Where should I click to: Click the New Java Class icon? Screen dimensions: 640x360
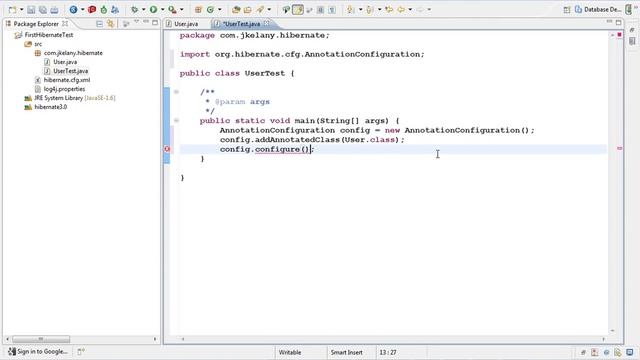click(211, 9)
